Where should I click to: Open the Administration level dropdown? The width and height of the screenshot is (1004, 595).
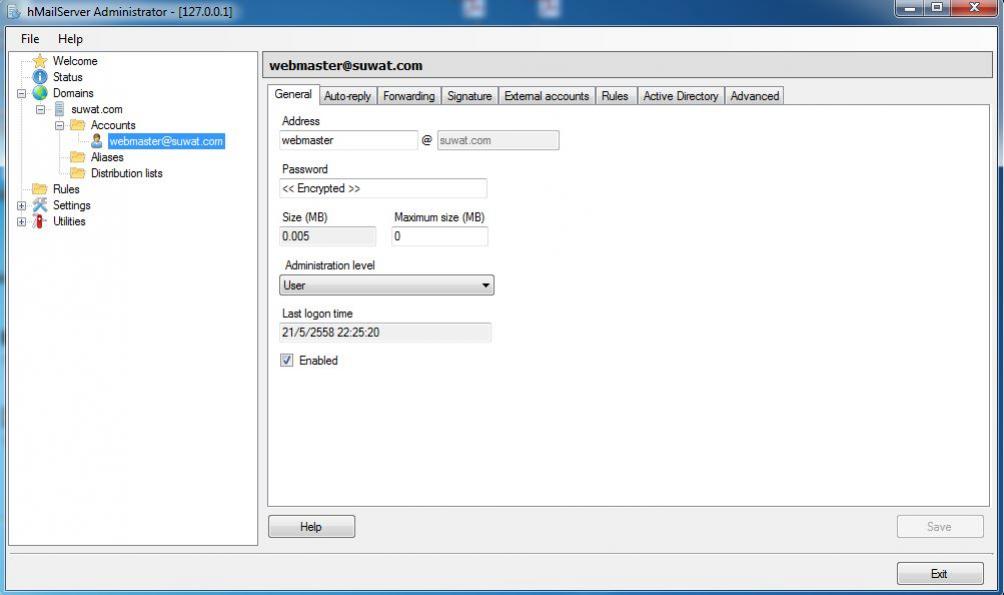(x=387, y=285)
